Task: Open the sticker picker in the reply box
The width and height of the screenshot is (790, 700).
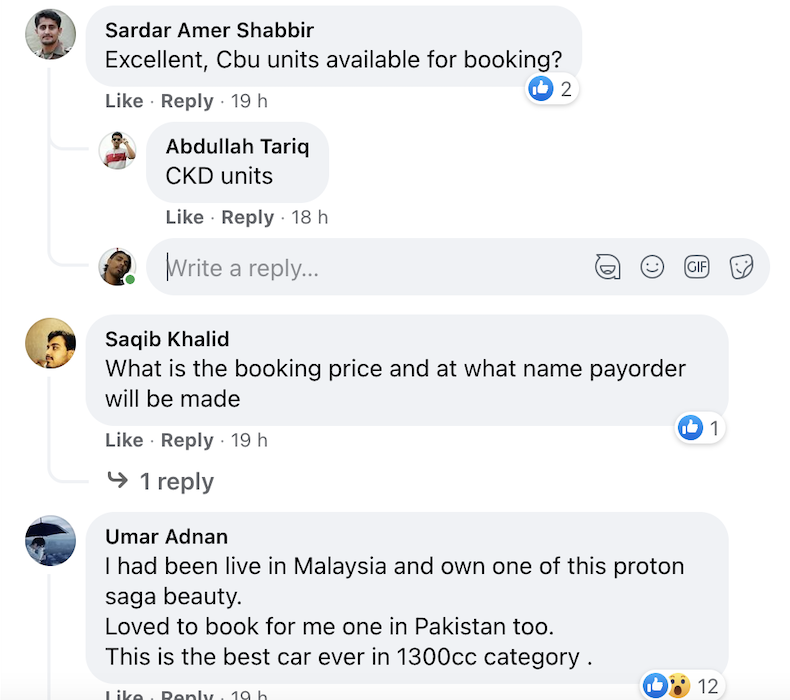Action: click(741, 267)
